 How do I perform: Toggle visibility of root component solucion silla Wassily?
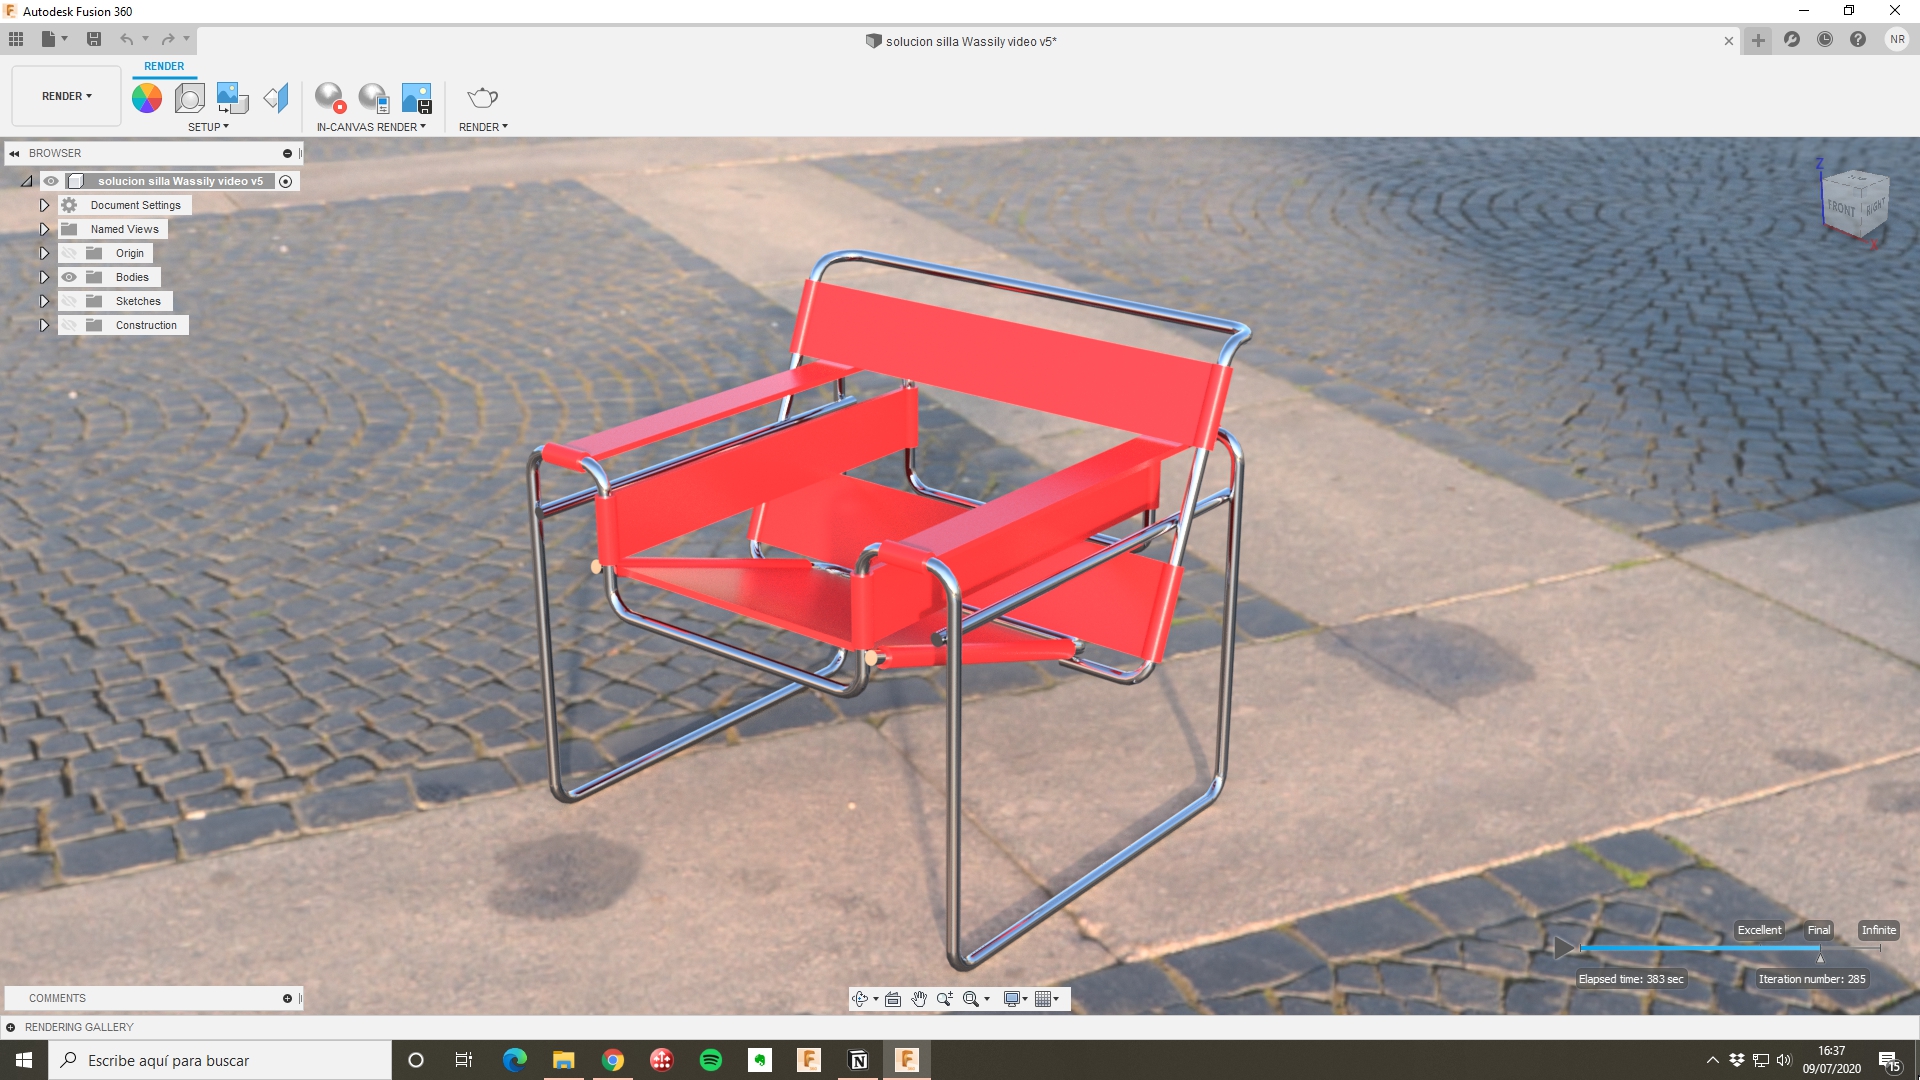(x=51, y=181)
